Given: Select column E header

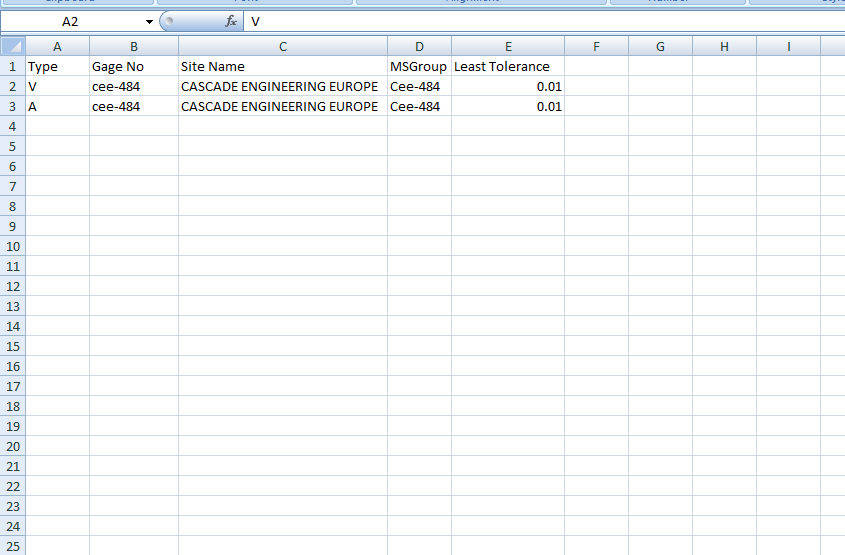Looking at the screenshot, I should [508, 47].
